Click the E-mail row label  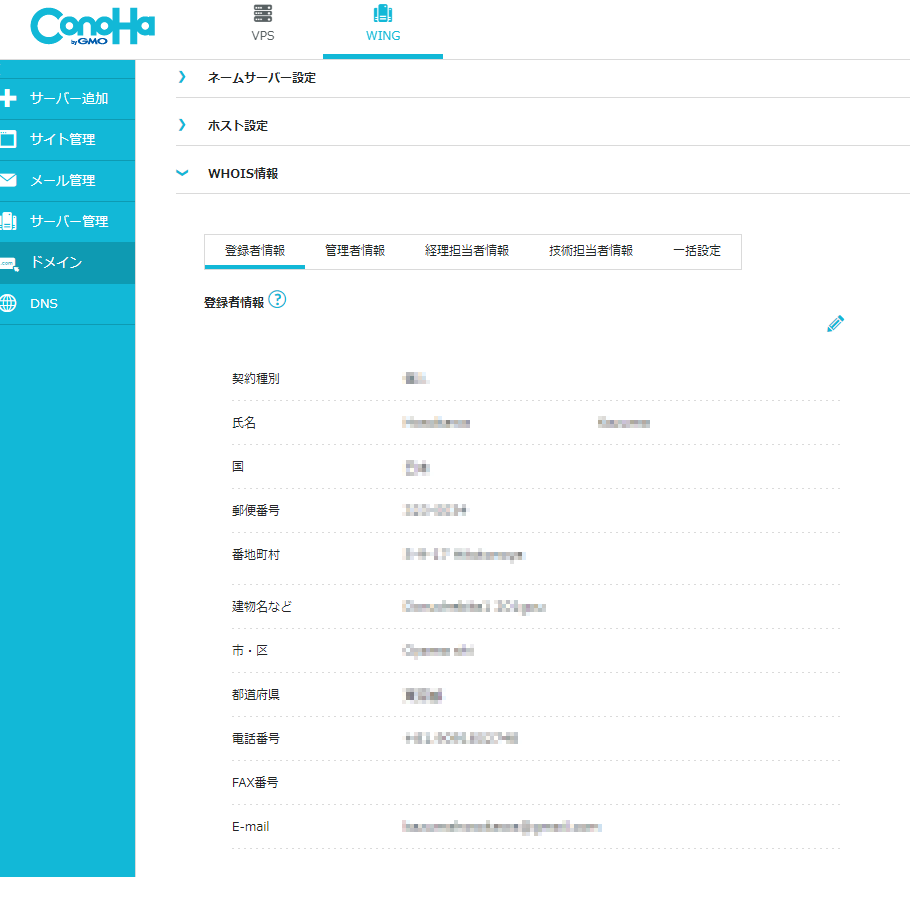(x=250, y=827)
